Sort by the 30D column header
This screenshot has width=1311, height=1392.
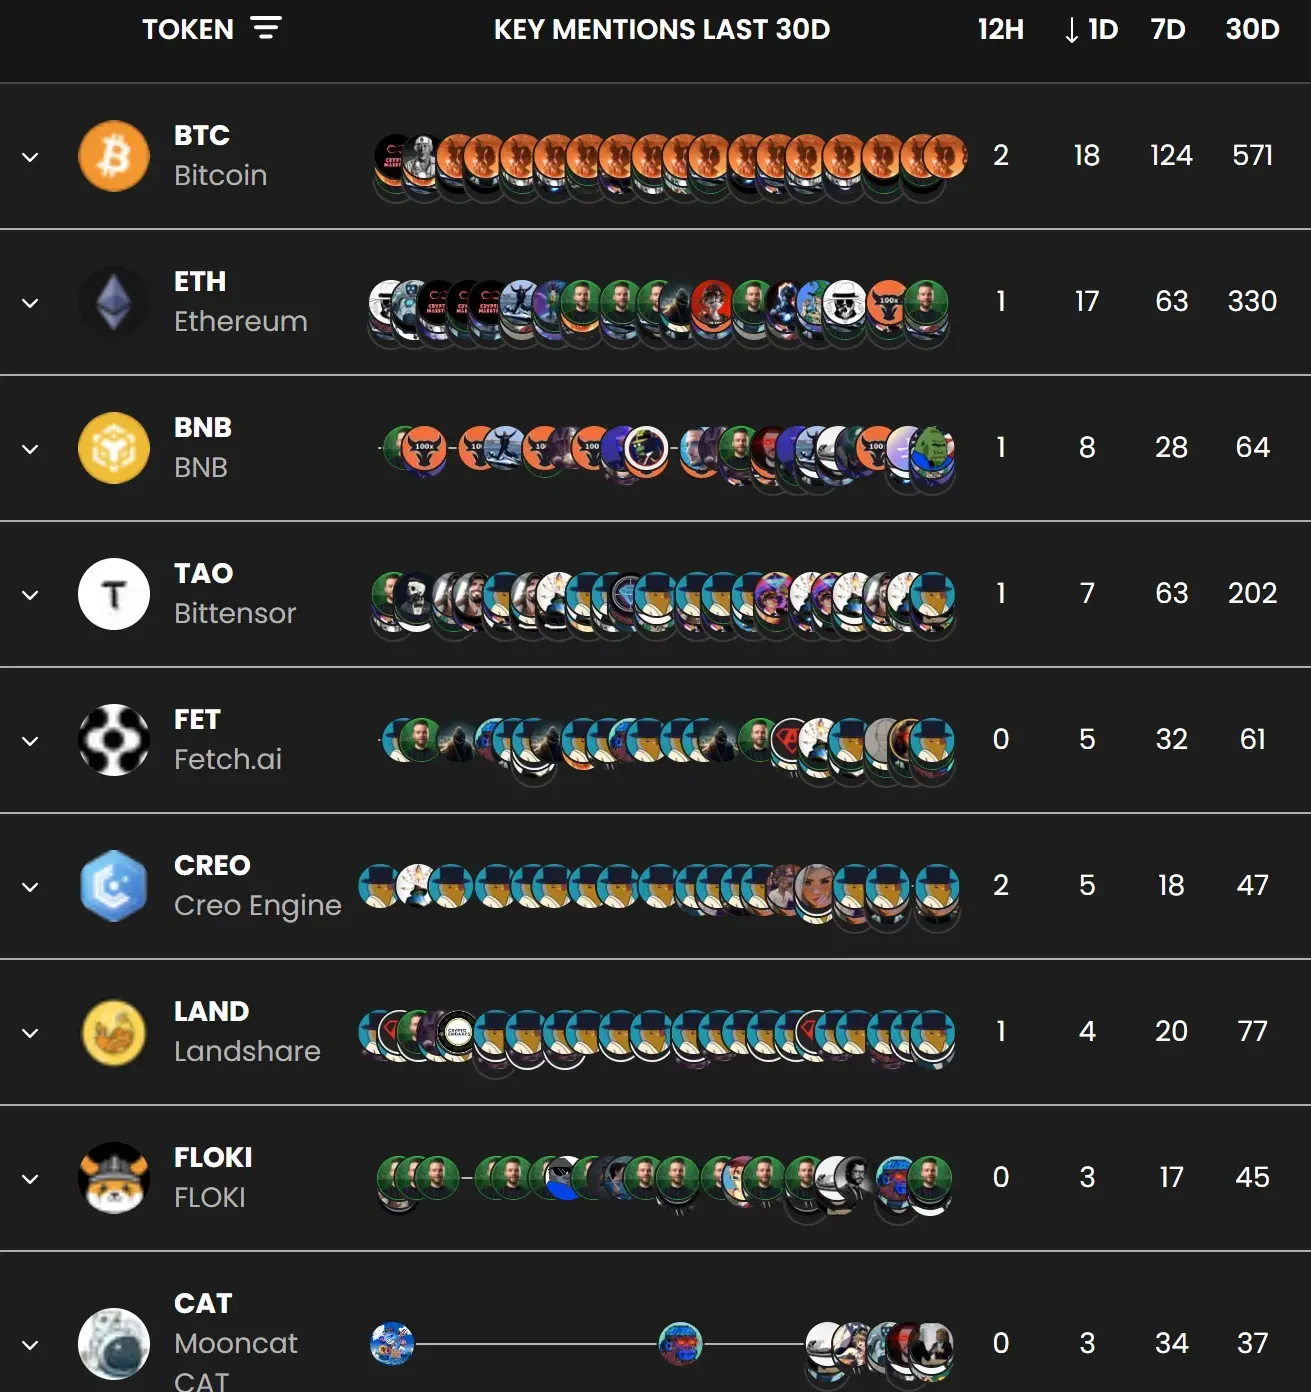[x=1252, y=29]
